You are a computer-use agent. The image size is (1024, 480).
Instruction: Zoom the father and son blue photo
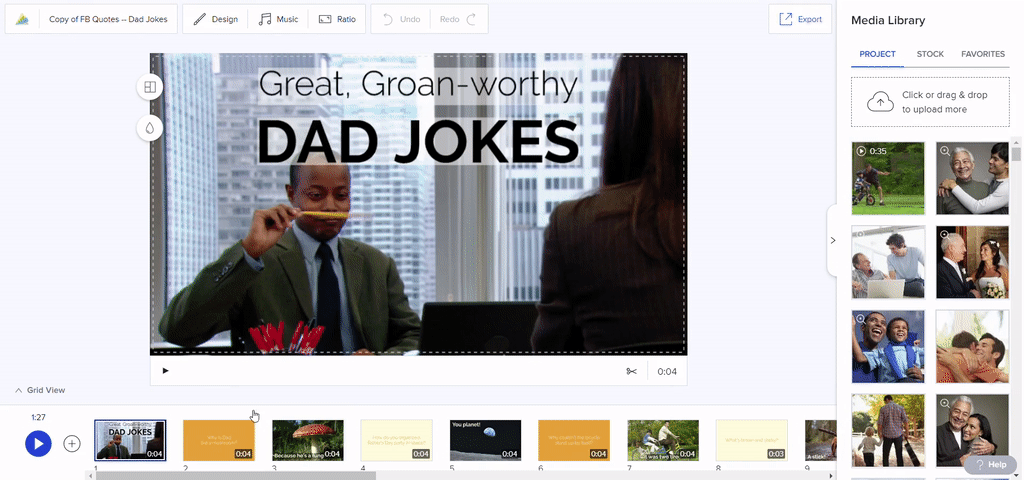(x=861, y=319)
